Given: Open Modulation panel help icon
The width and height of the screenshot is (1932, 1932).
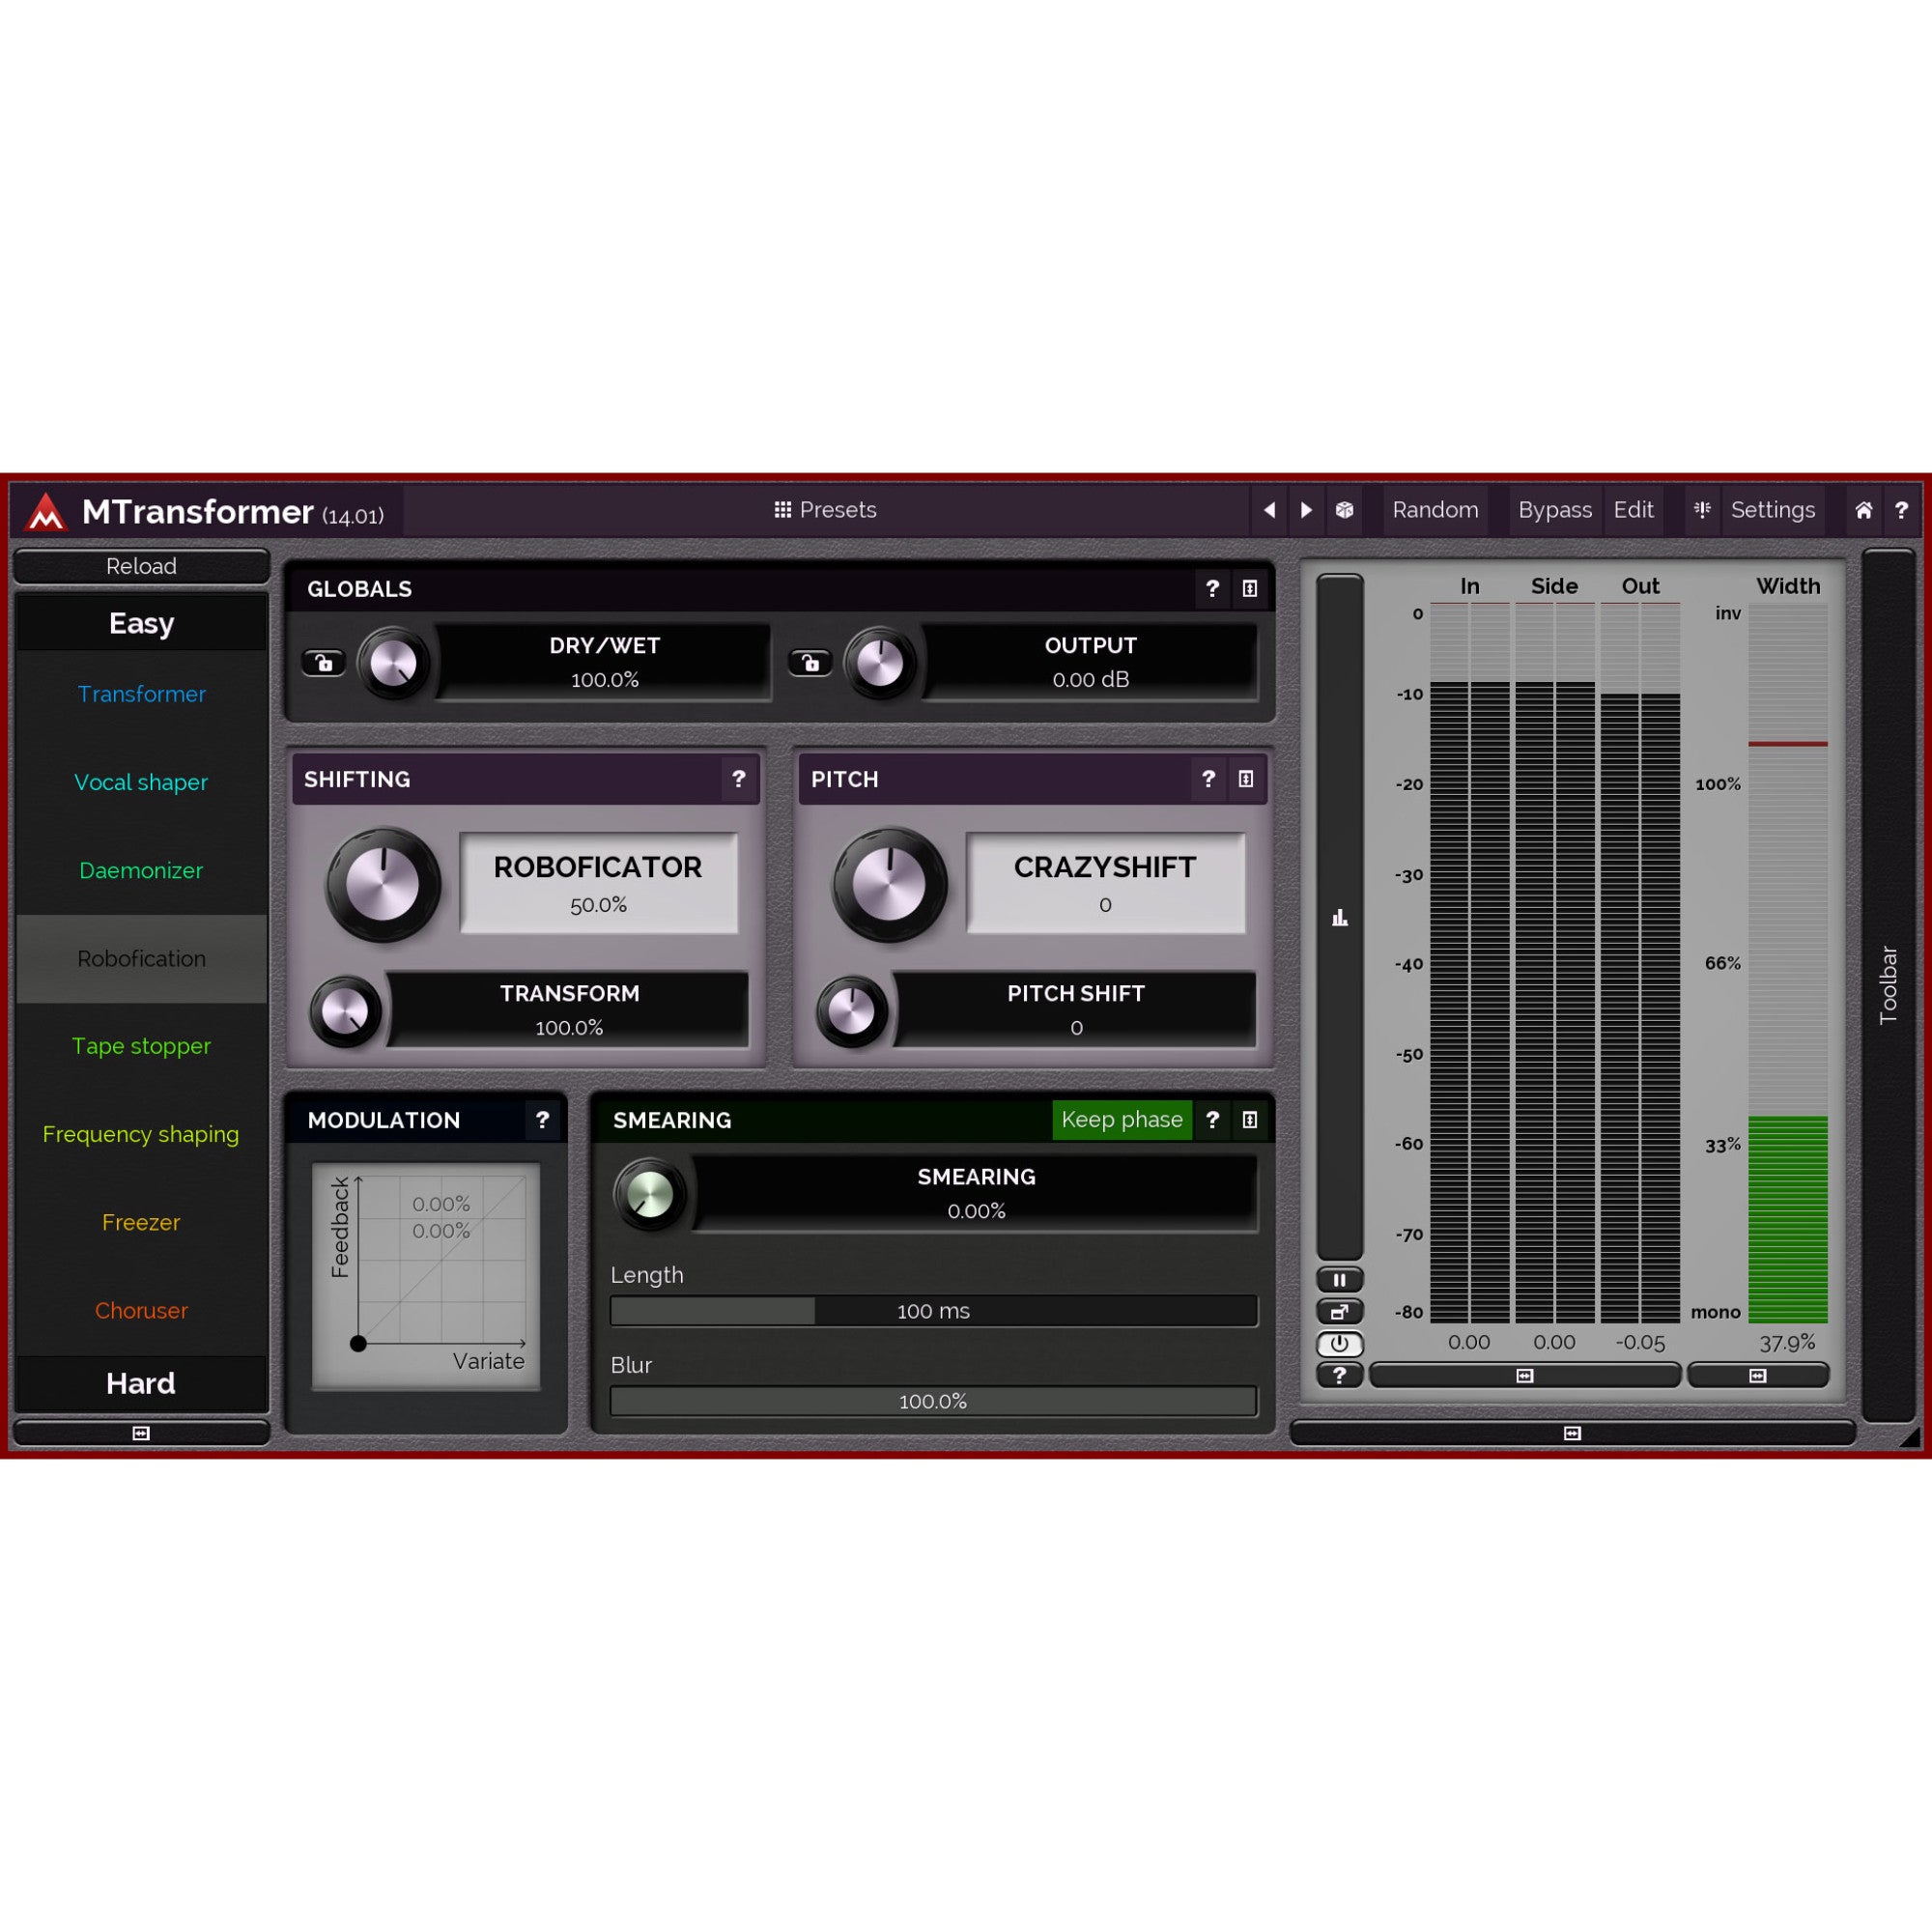Looking at the screenshot, I should click(542, 1120).
